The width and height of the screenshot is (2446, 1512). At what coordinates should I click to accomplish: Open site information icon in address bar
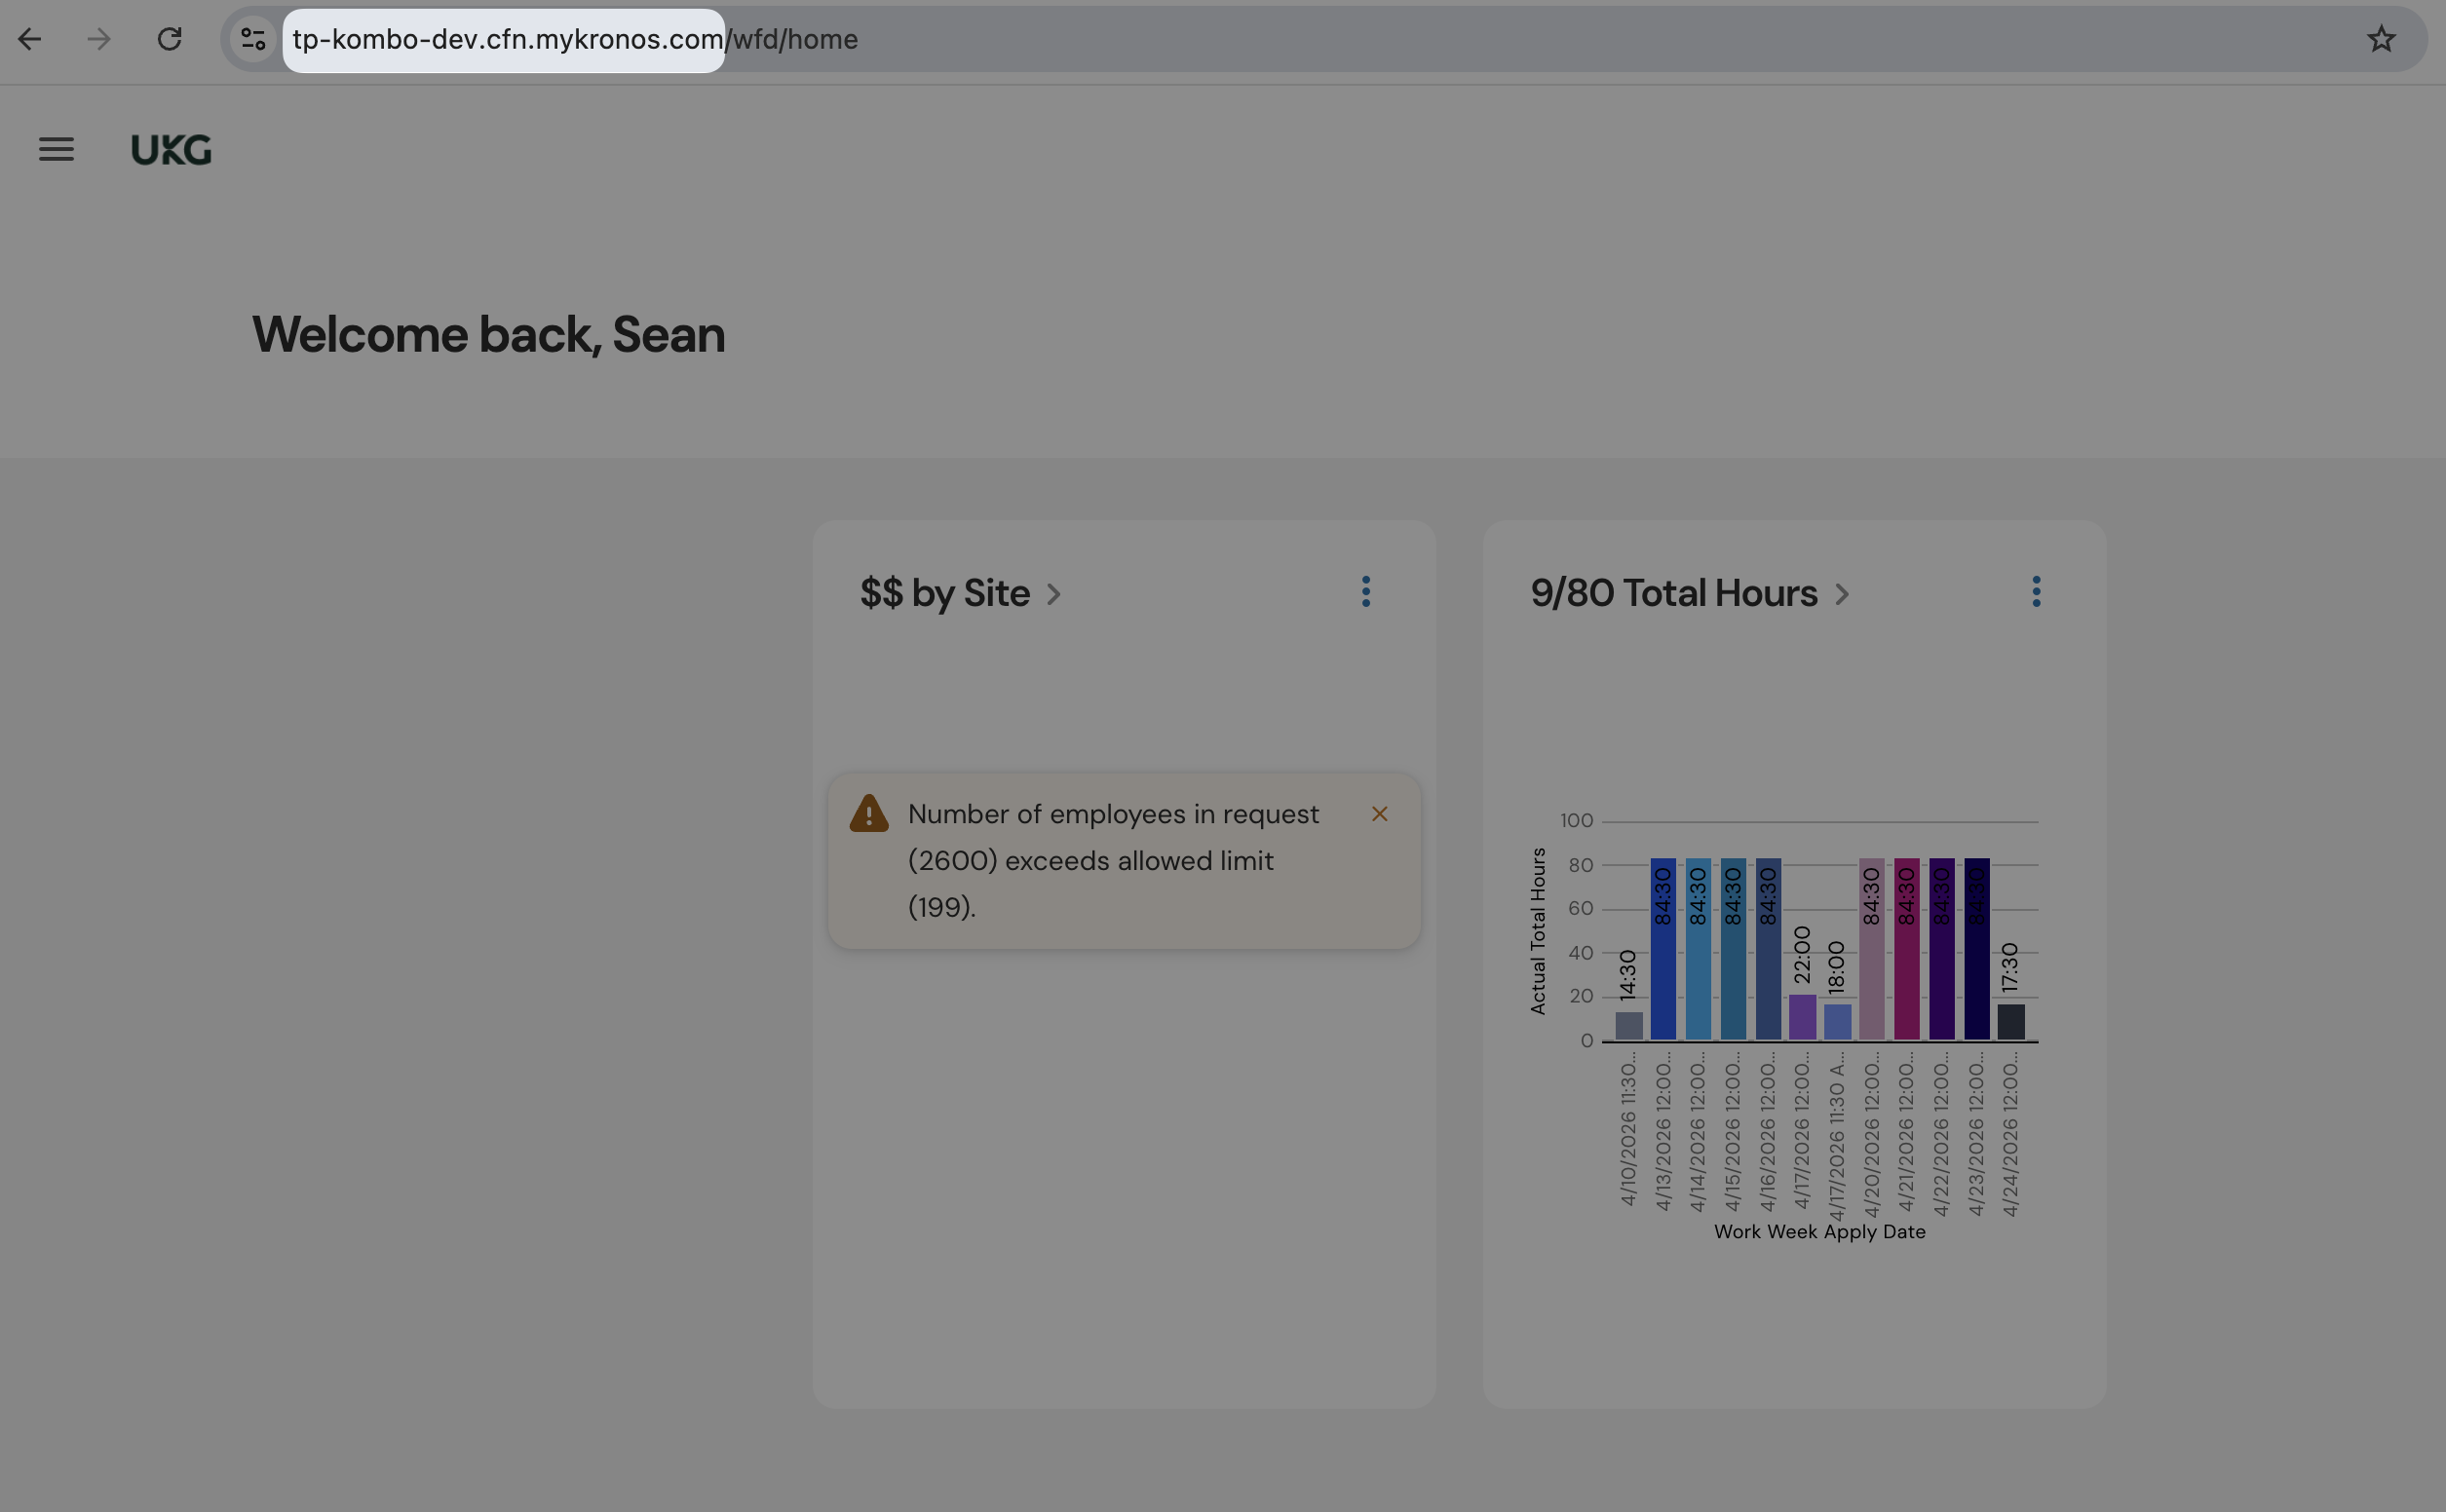pyautogui.click(x=253, y=40)
